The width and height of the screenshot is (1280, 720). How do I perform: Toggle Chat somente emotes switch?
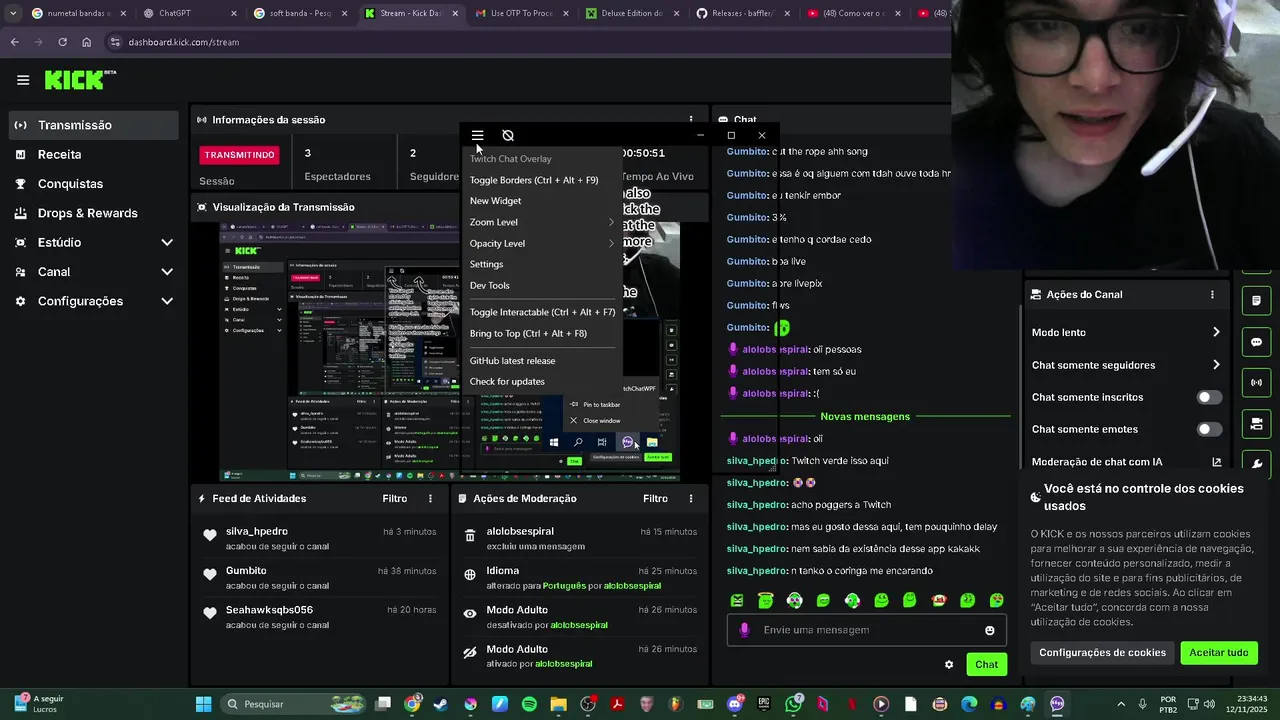[1209, 429]
